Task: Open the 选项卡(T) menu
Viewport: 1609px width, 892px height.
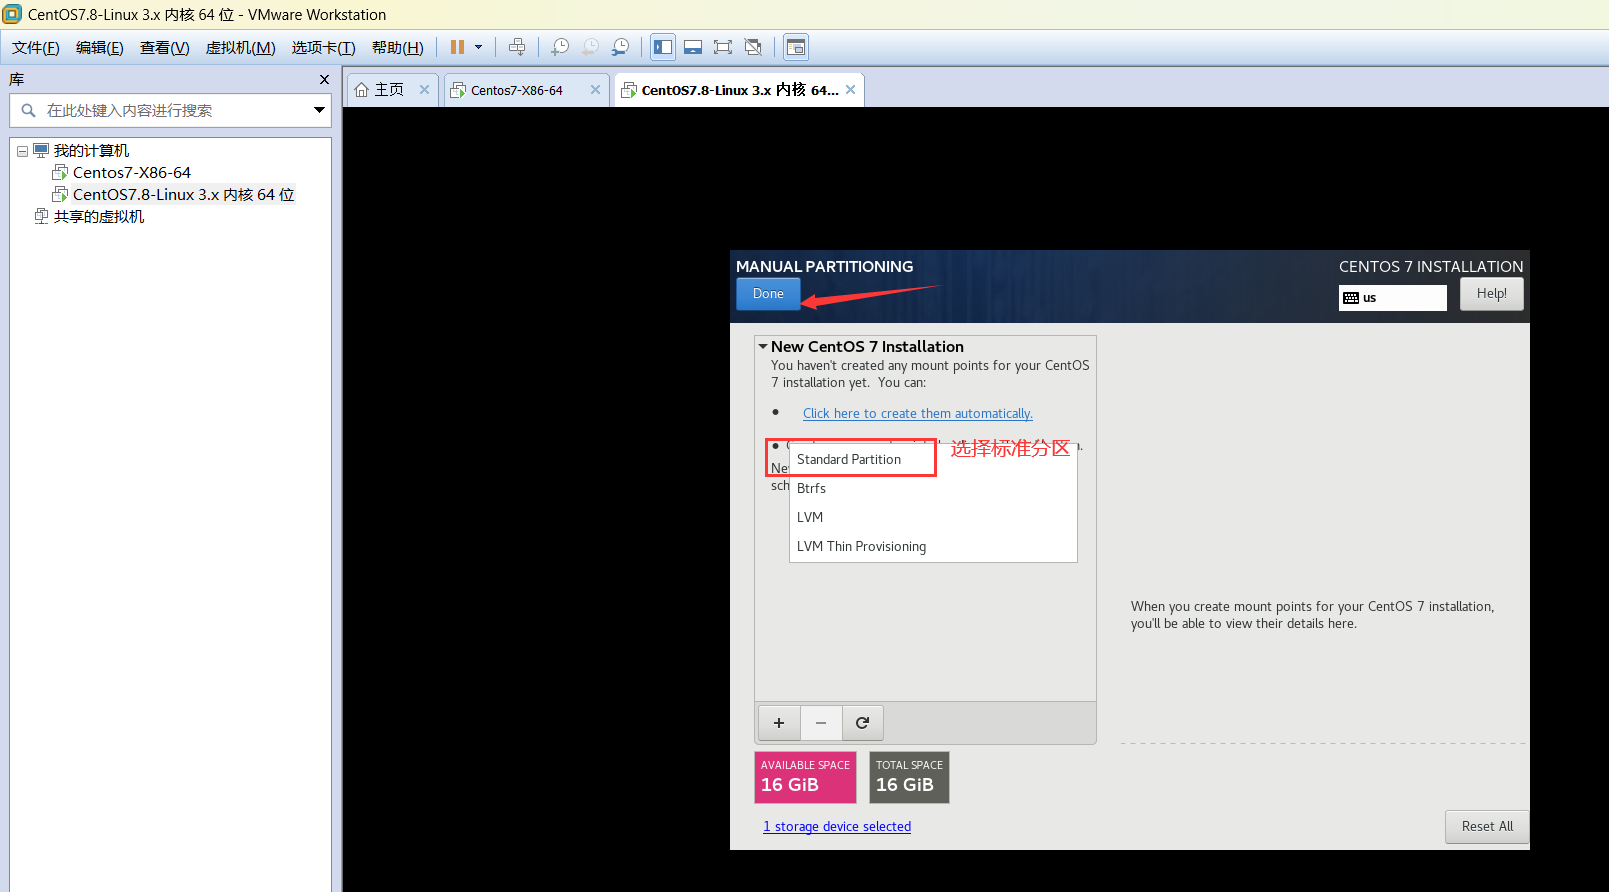Action: click(x=324, y=48)
